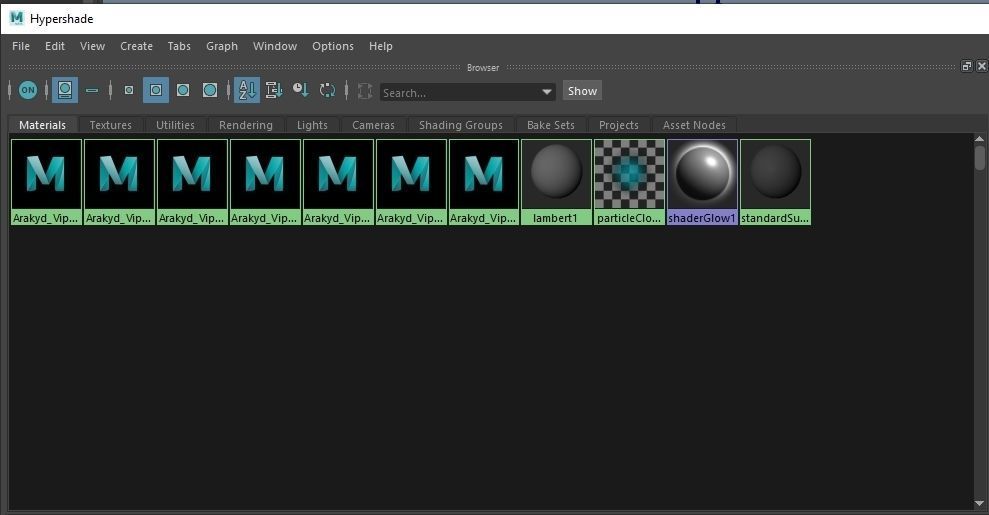Reverse the node sort order
The width and height of the screenshot is (989, 515).
pyautogui.click(x=327, y=90)
